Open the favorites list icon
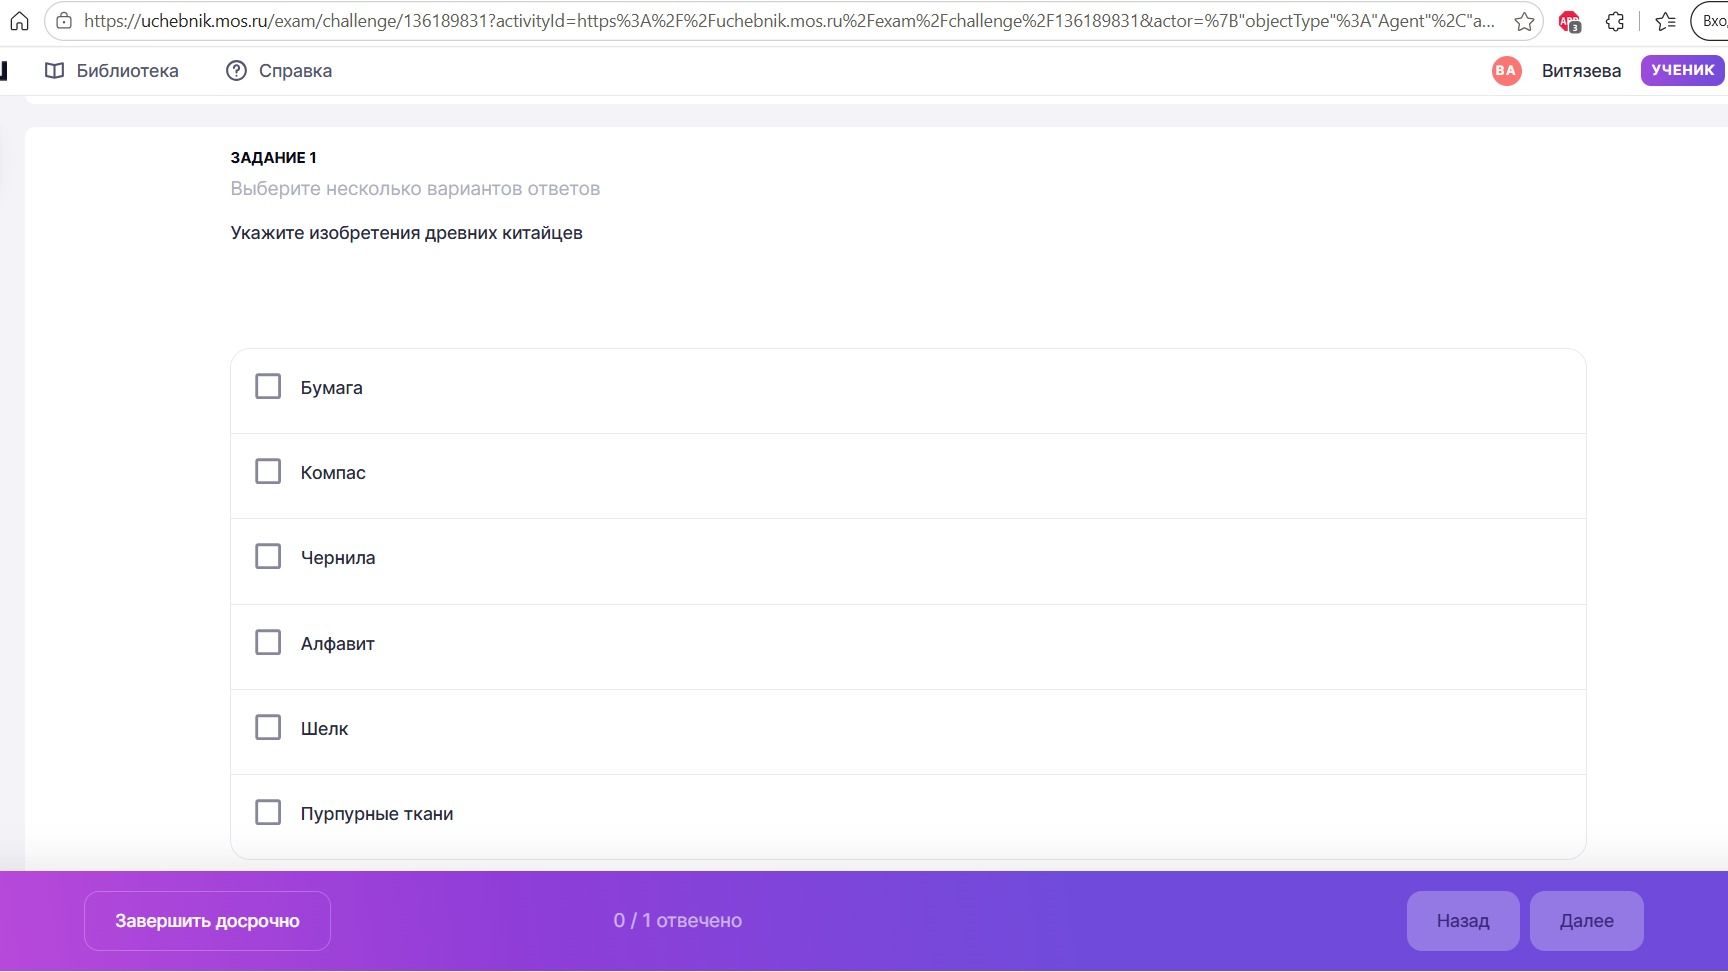The width and height of the screenshot is (1728, 972). 1665,21
